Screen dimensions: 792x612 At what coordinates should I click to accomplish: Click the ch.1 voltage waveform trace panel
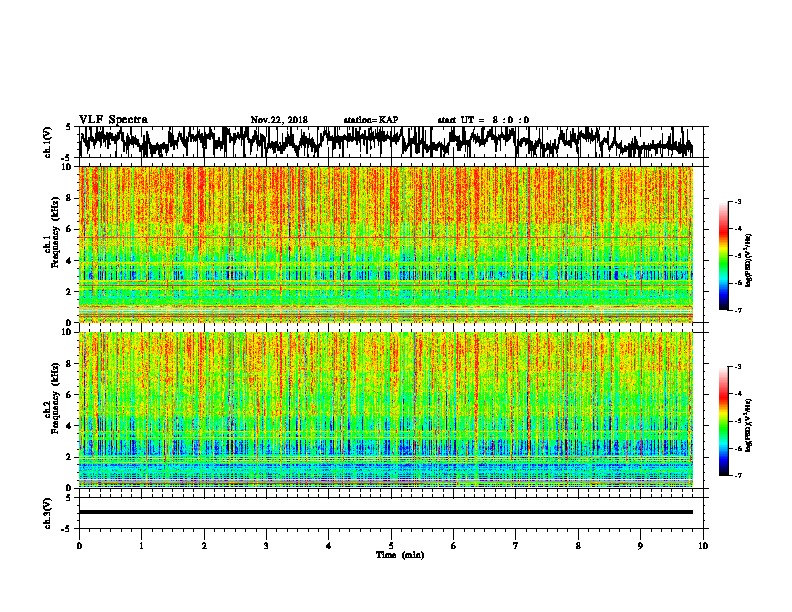point(391,142)
